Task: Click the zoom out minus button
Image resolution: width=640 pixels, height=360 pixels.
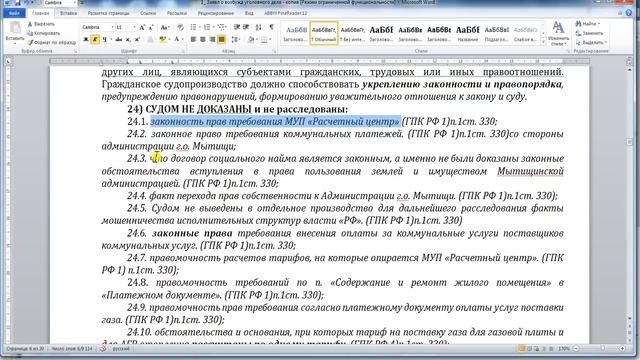Action: (x=576, y=349)
